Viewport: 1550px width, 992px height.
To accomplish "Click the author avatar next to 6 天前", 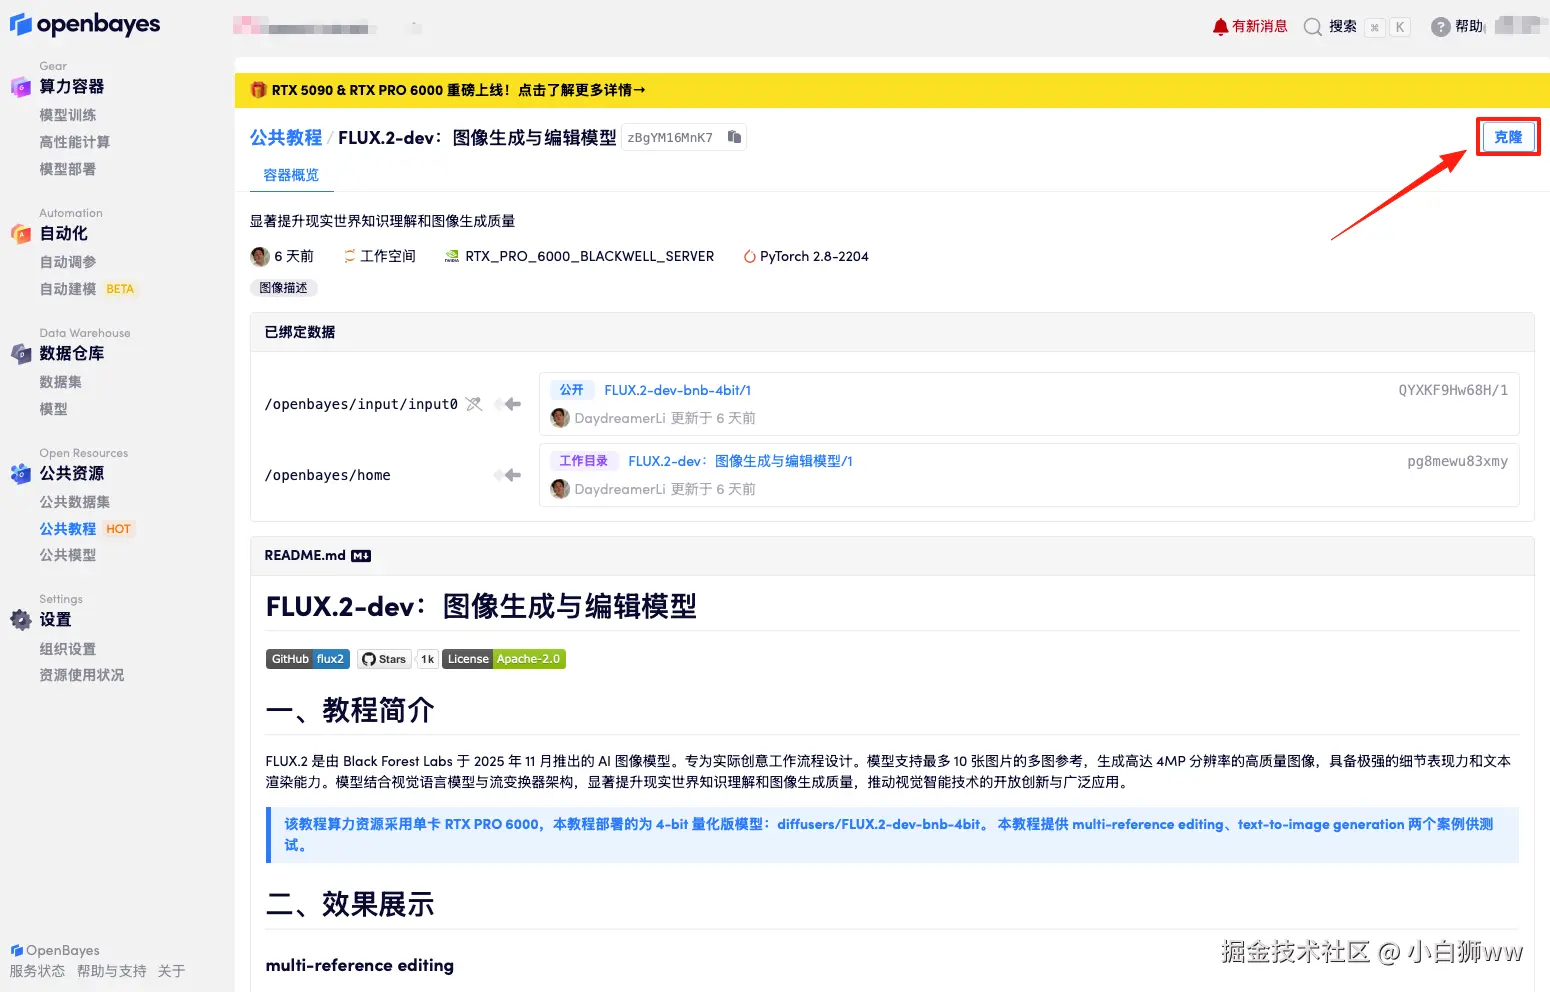I will [x=260, y=257].
